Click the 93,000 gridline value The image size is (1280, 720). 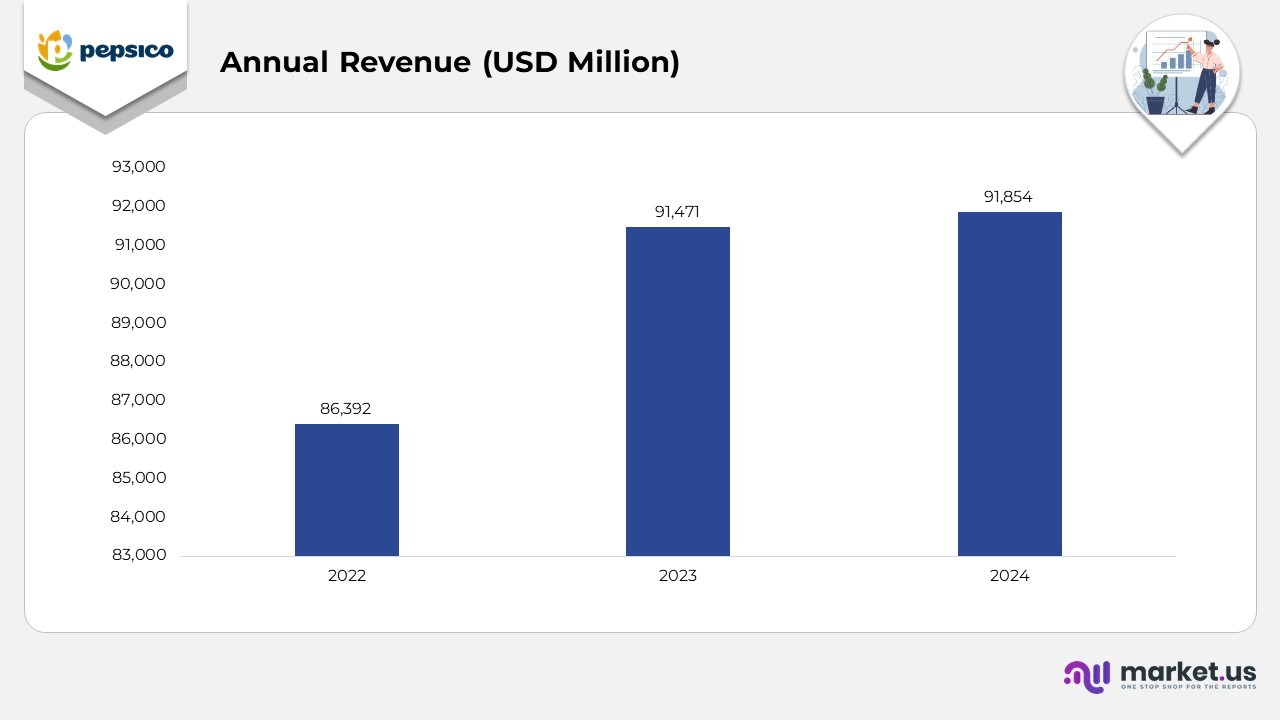tap(138, 167)
